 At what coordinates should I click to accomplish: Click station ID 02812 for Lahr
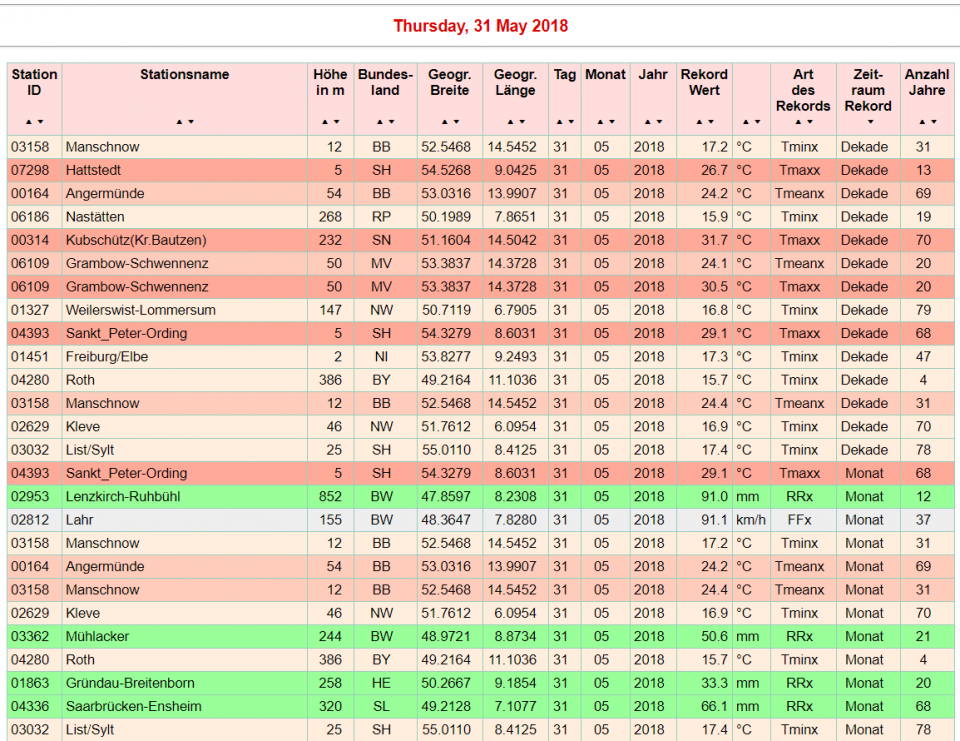(30, 520)
